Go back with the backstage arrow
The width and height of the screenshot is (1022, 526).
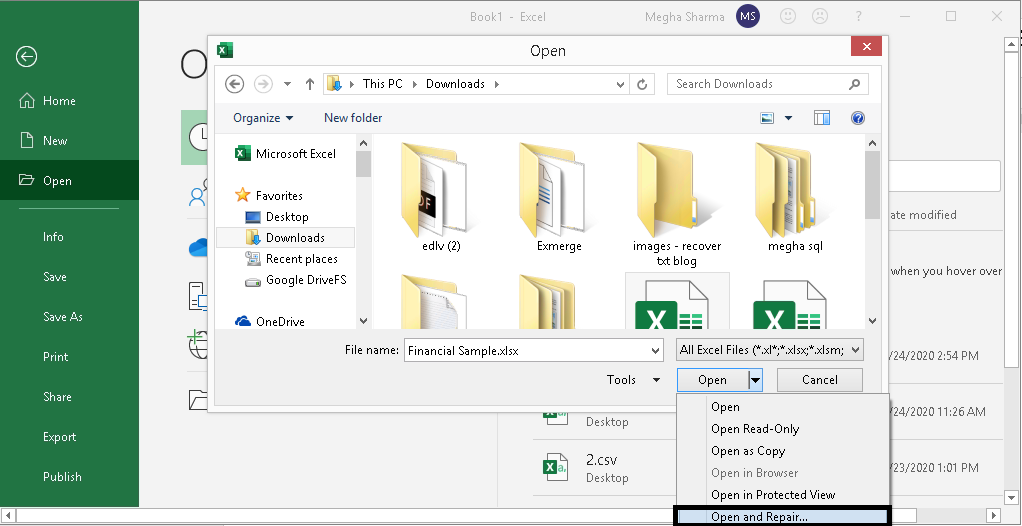point(27,57)
